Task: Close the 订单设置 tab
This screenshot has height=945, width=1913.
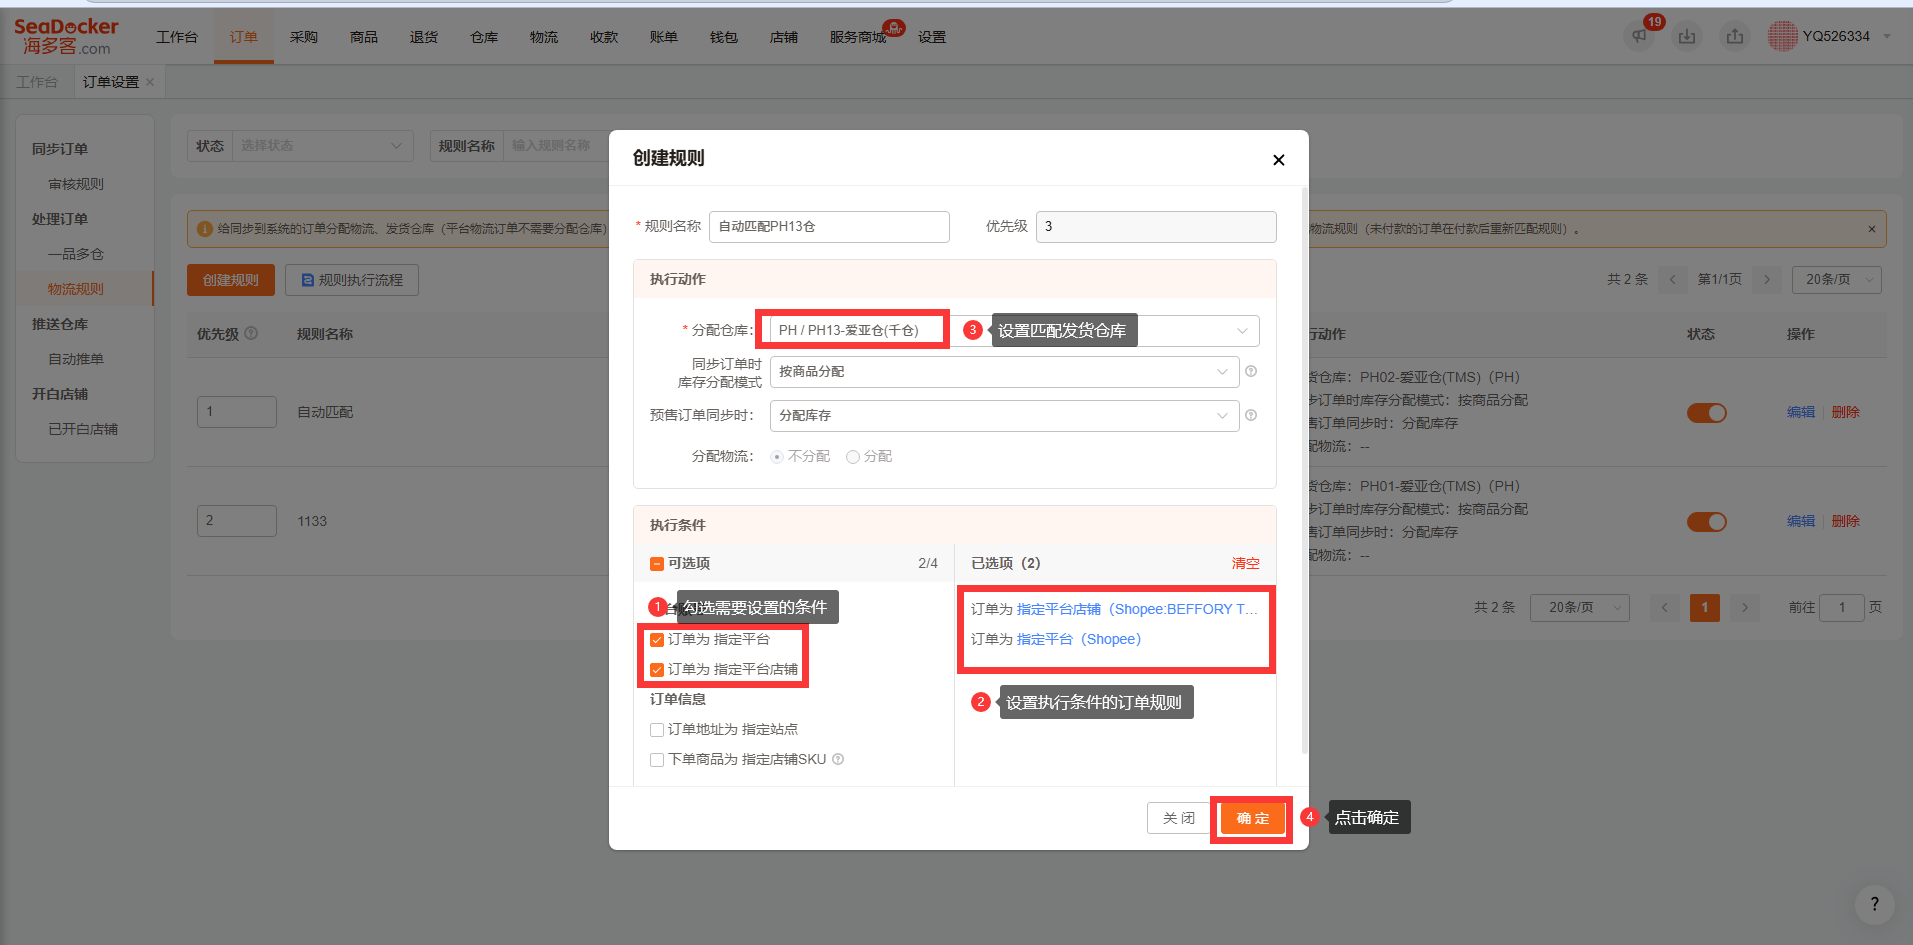Action: click(150, 82)
